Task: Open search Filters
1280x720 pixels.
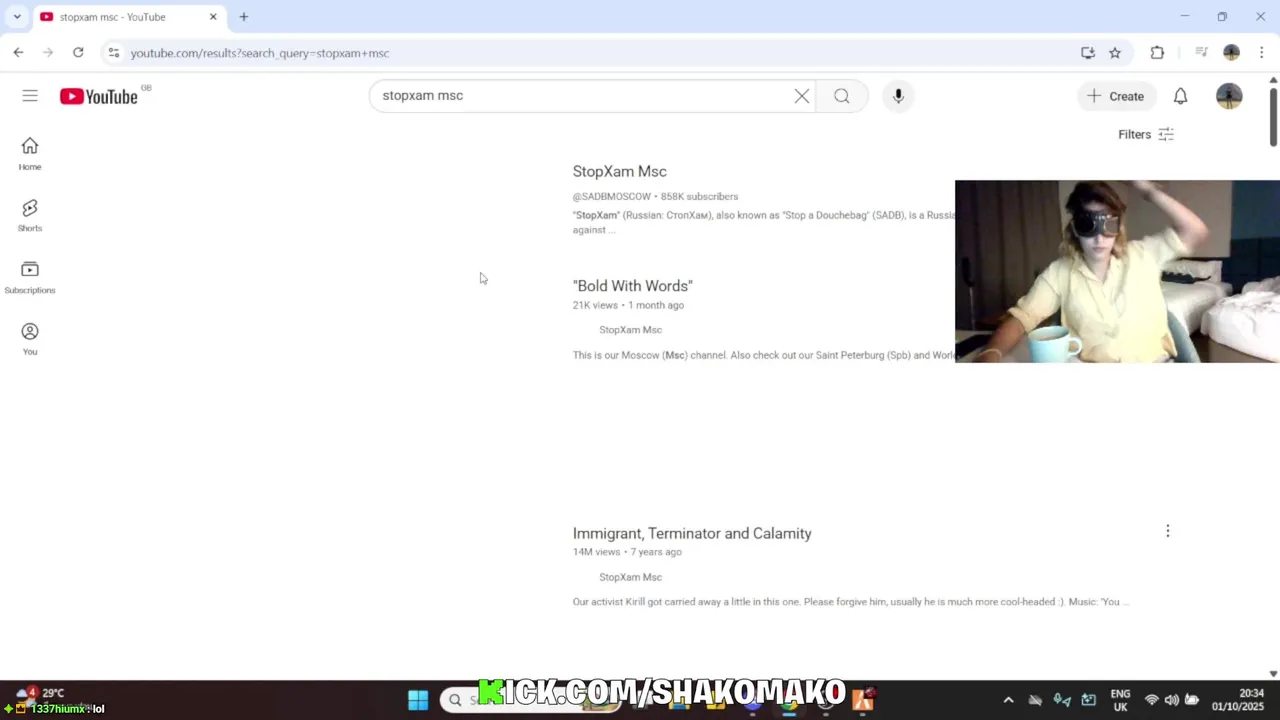Action: pos(1146,134)
